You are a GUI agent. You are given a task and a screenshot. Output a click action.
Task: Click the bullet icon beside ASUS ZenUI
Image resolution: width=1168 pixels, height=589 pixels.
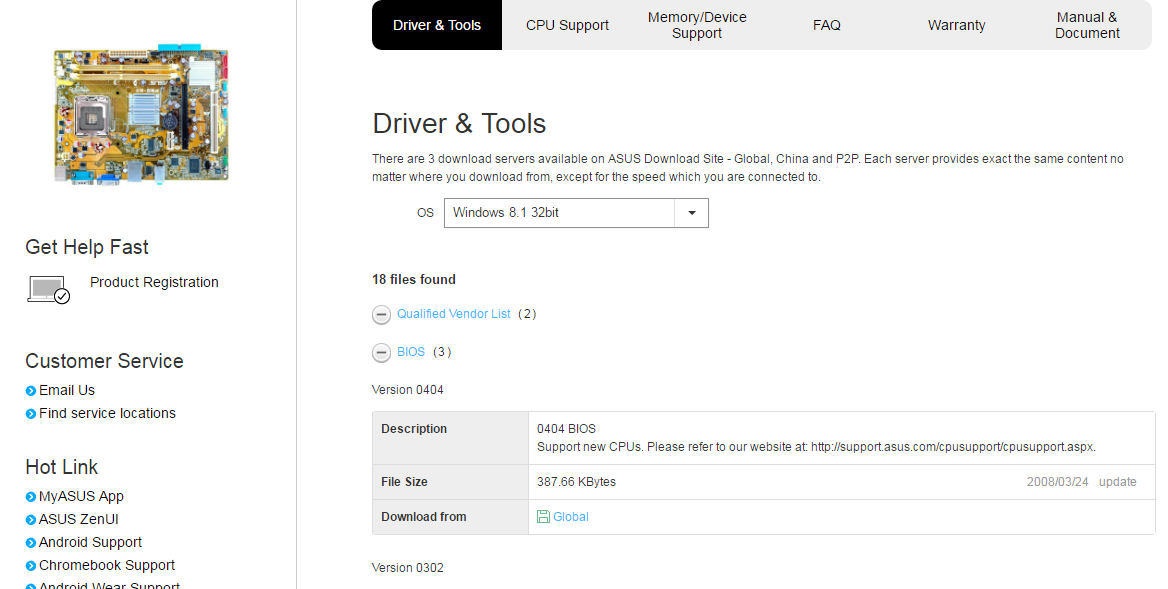pos(31,520)
